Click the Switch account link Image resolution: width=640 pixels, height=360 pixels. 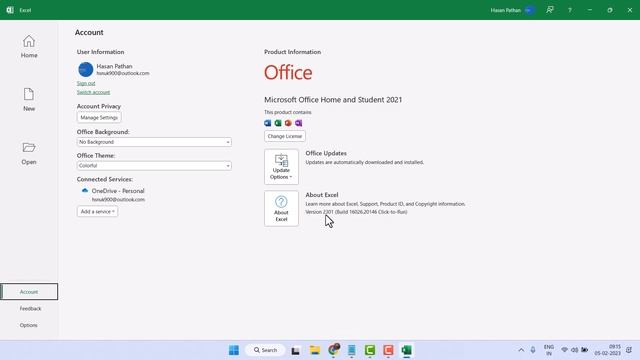93,92
